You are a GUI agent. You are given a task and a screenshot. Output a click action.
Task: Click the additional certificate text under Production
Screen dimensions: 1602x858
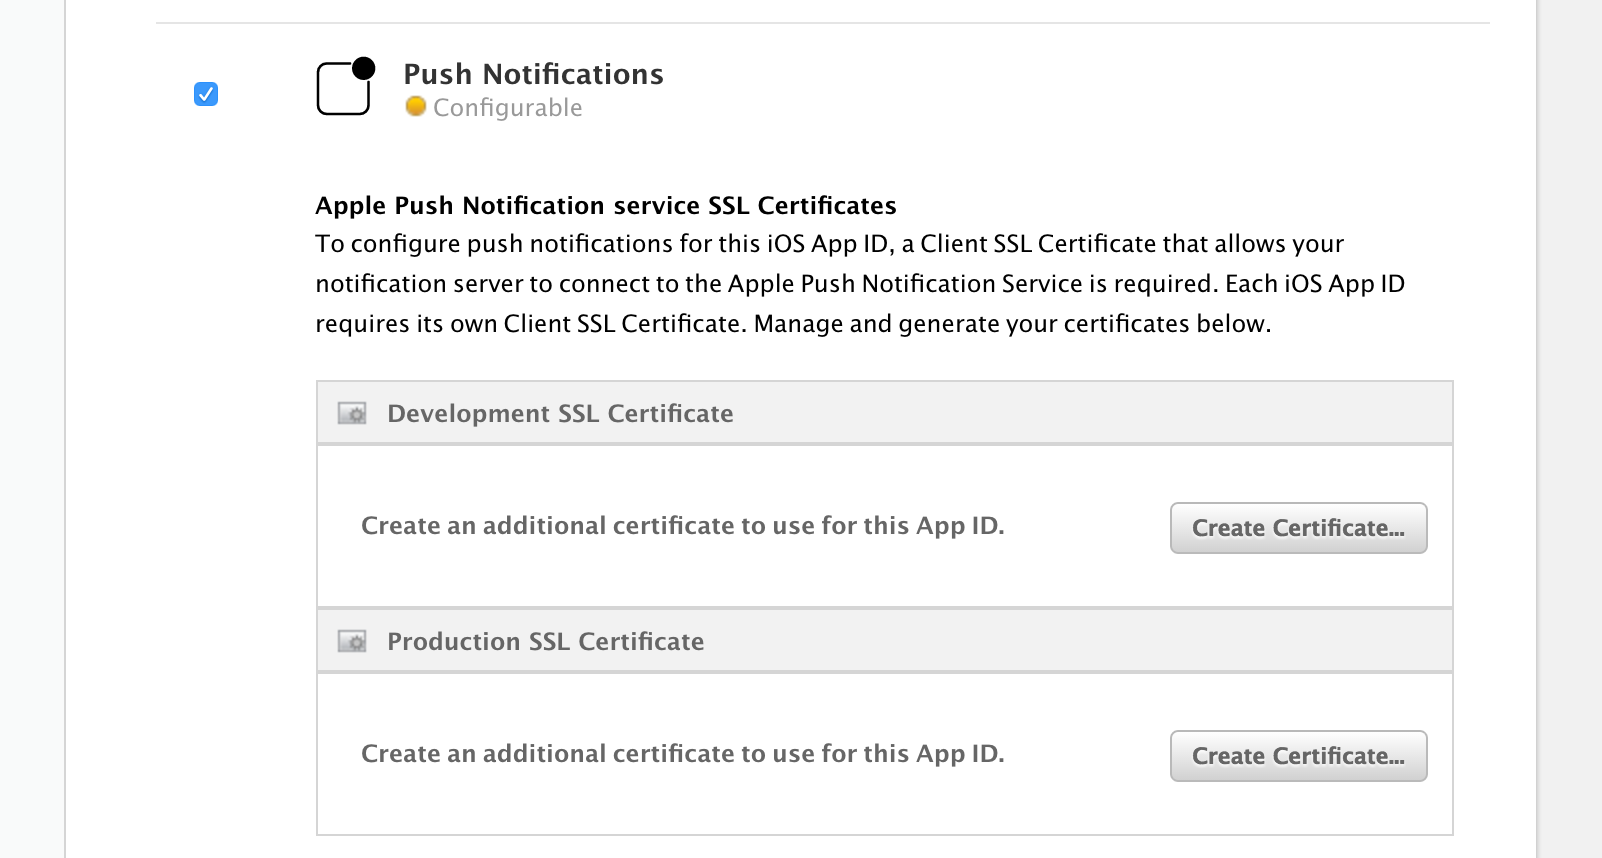(682, 754)
